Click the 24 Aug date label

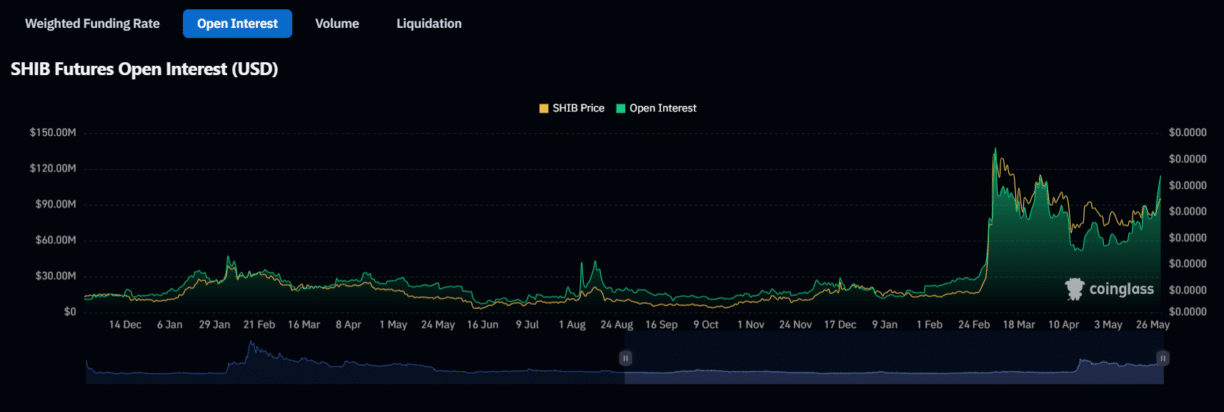pos(617,325)
